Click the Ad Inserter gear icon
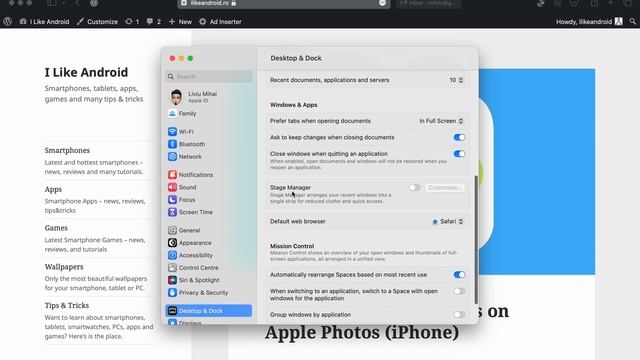The height and width of the screenshot is (360, 640). tap(202, 22)
